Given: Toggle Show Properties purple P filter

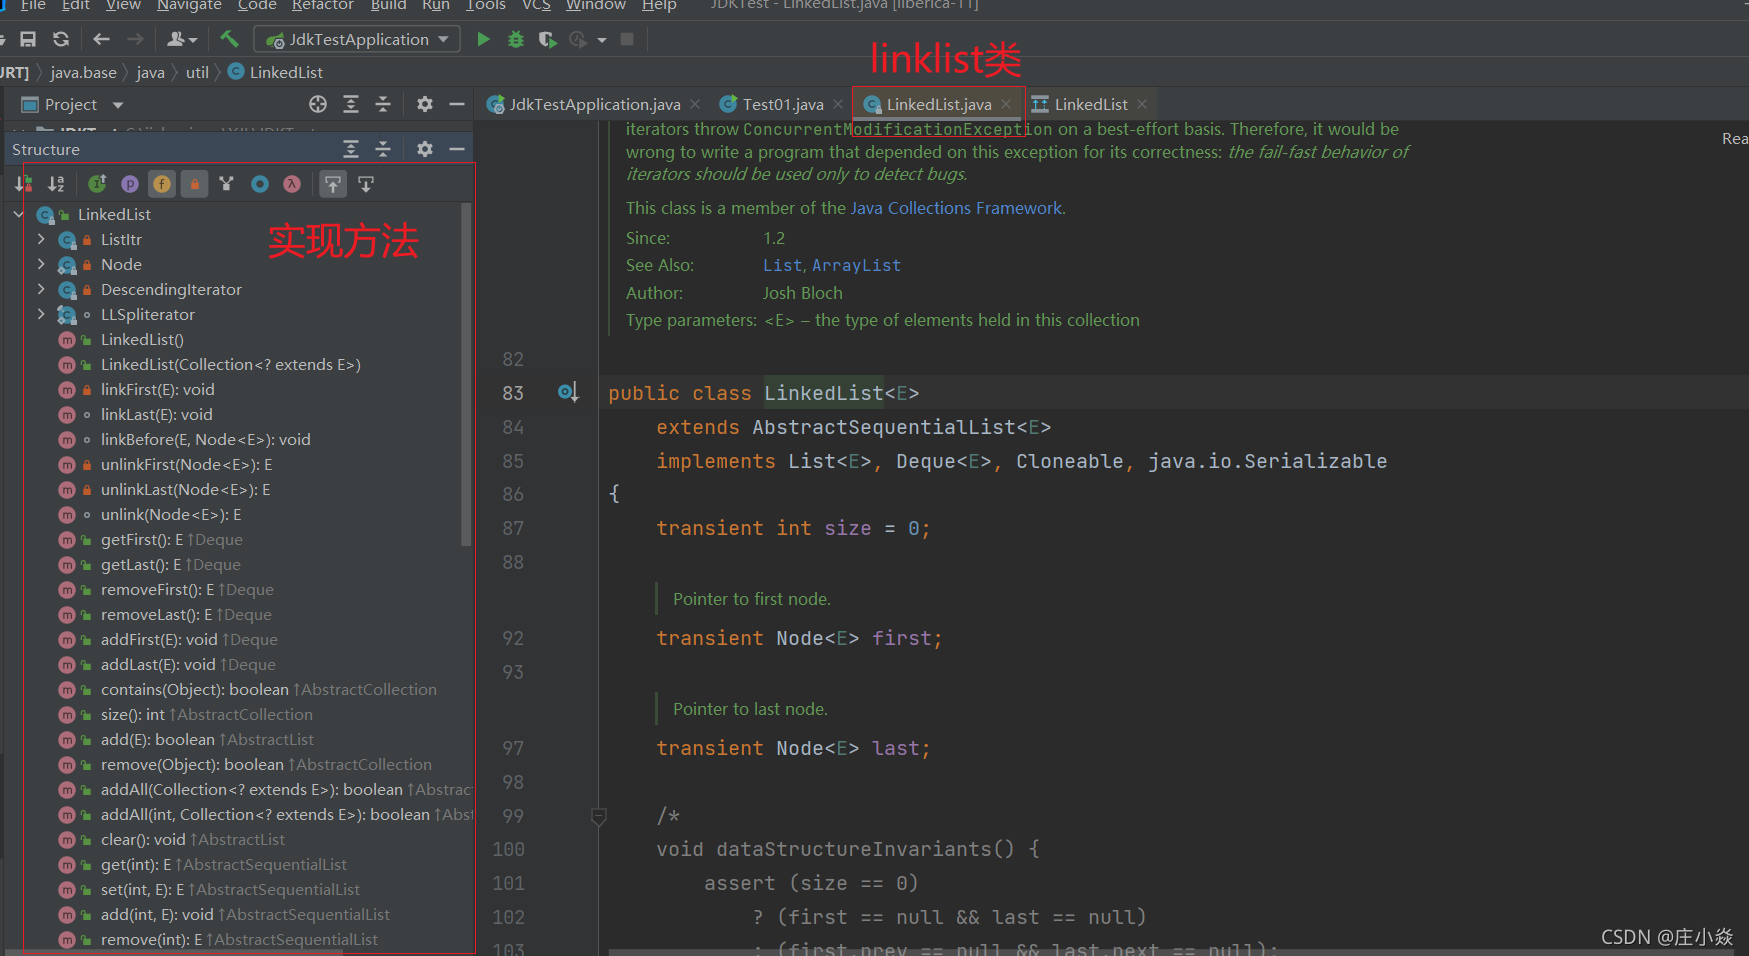Looking at the screenshot, I should coord(130,184).
